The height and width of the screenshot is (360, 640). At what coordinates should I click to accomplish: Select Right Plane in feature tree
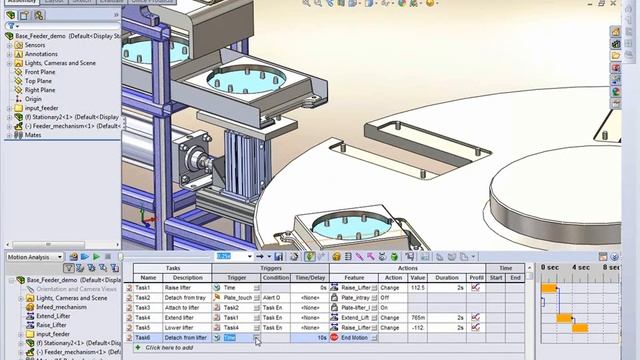tap(40, 90)
